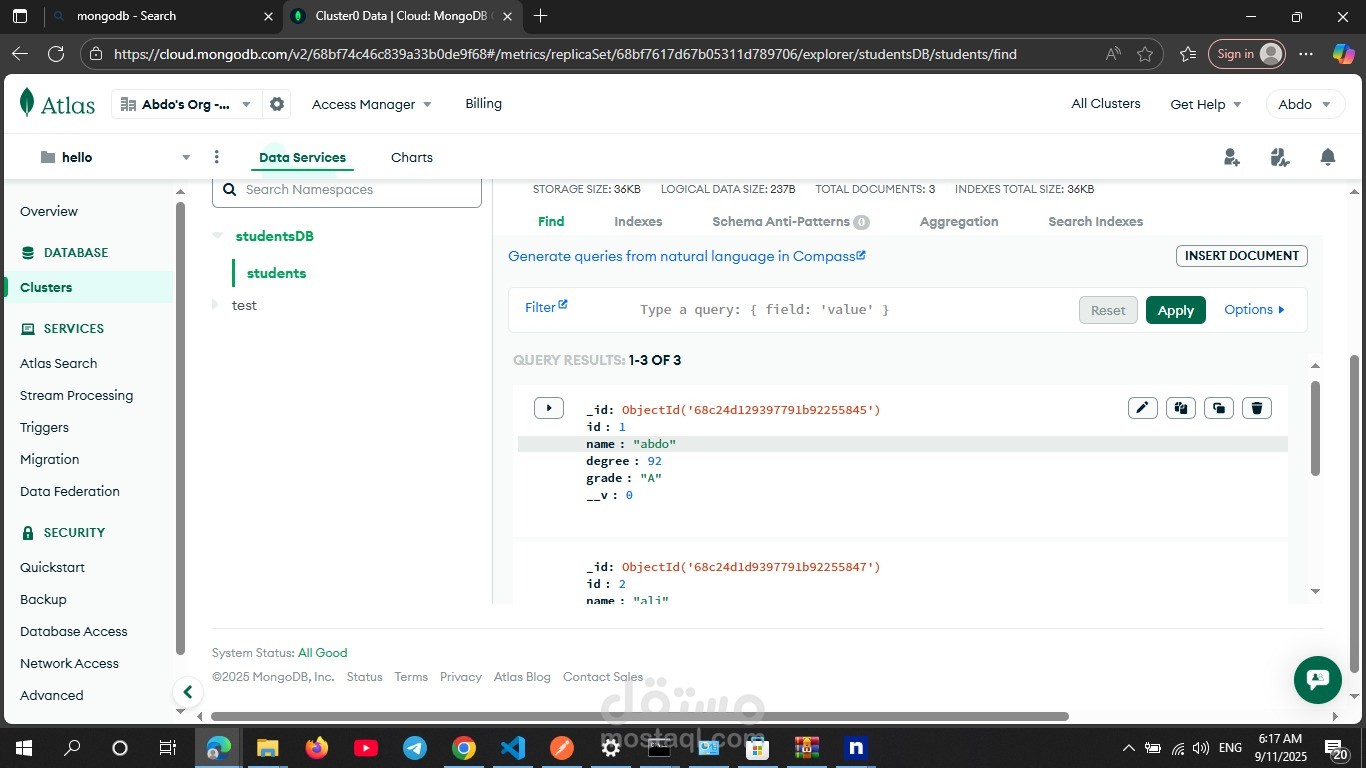The width and height of the screenshot is (1366, 768).
Task: Click the browser refresh icon
Action: click(x=56, y=54)
